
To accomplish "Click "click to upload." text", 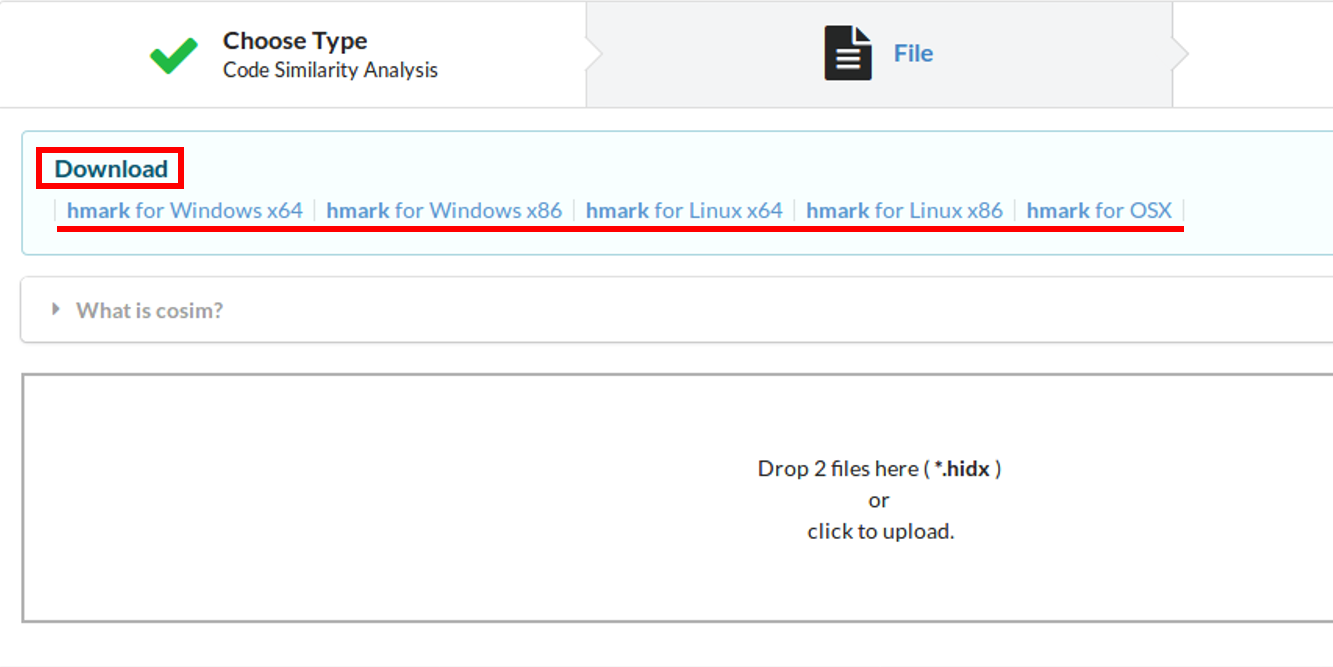I will click(x=881, y=532).
